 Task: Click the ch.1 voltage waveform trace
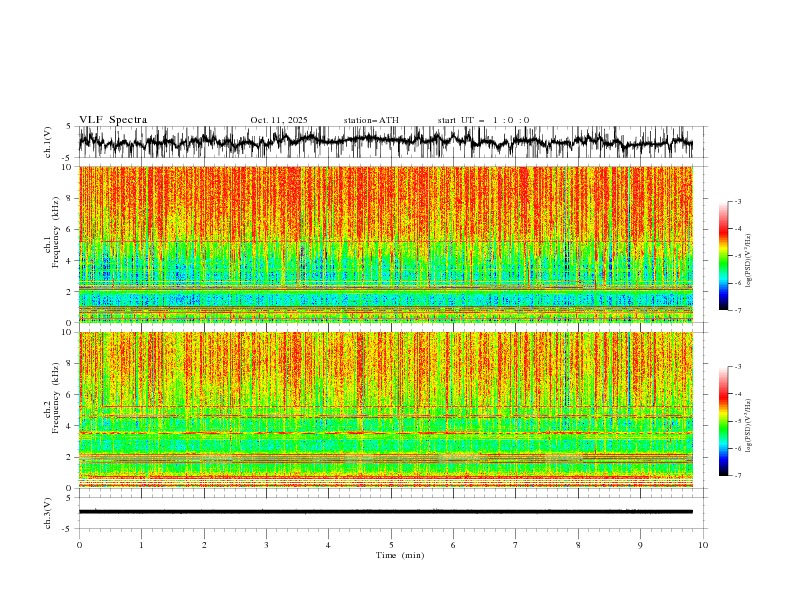386,141
